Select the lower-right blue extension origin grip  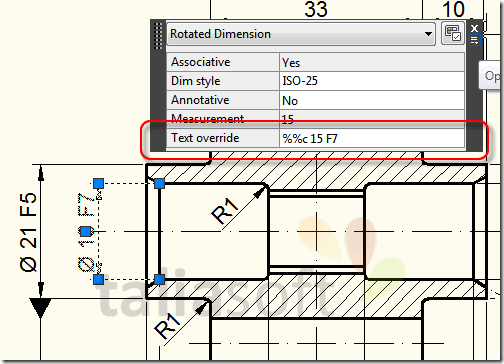click(159, 279)
